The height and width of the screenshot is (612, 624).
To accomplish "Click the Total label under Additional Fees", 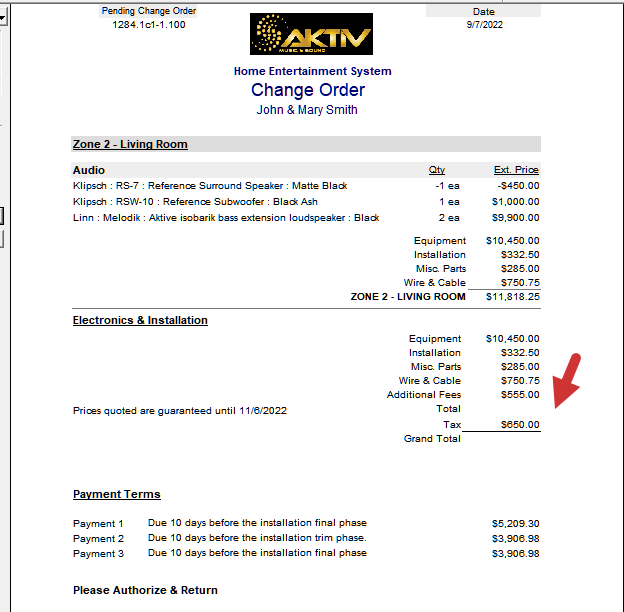I will pyautogui.click(x=448, y=409).
